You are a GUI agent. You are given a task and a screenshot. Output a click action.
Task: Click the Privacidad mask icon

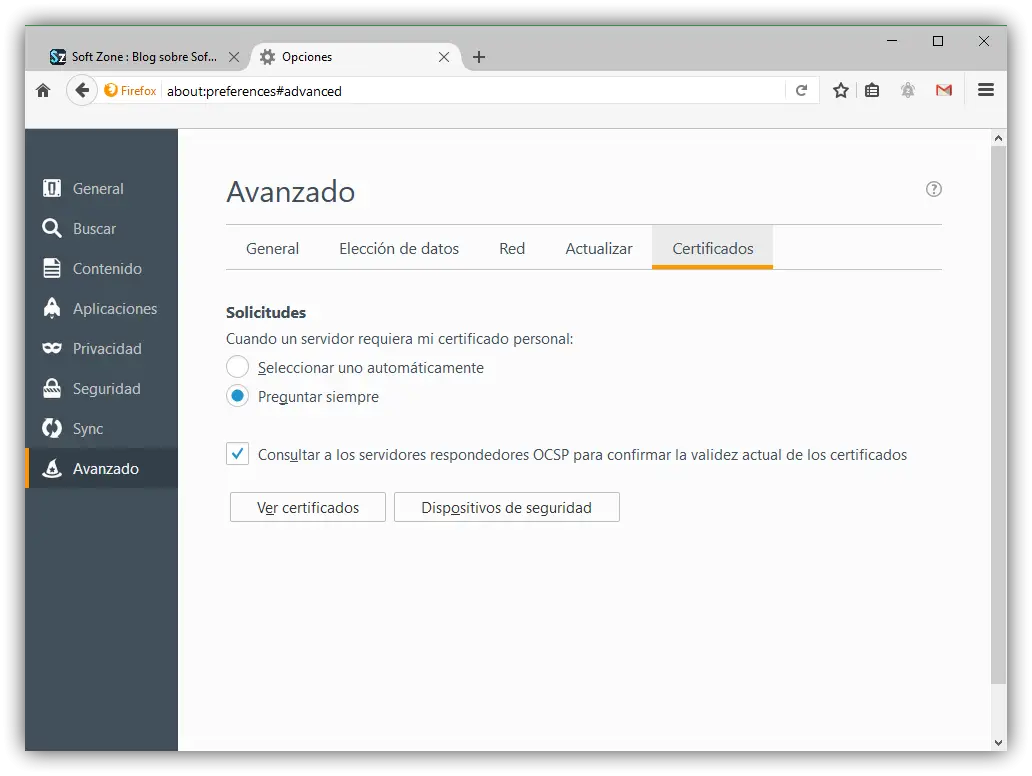52,348
